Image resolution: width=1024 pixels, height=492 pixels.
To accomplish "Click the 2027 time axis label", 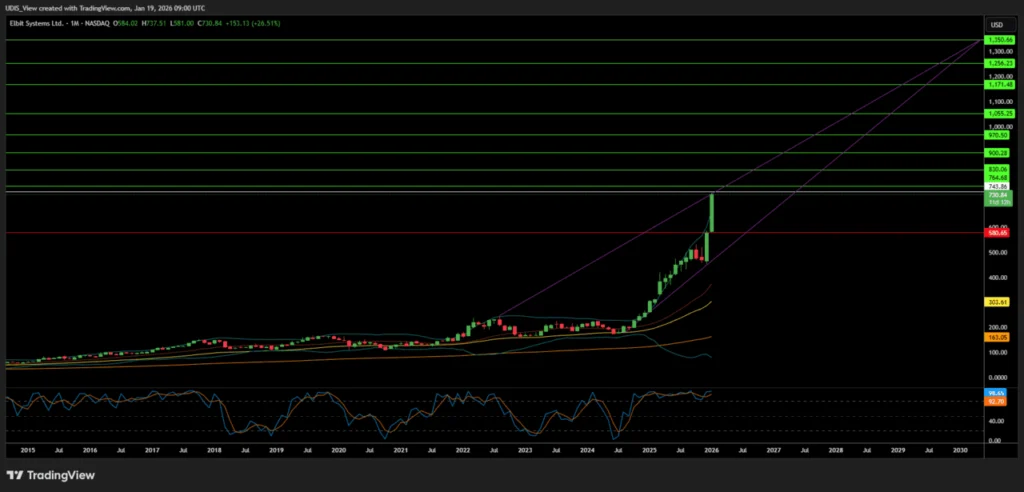I will (x=774, y=450).
